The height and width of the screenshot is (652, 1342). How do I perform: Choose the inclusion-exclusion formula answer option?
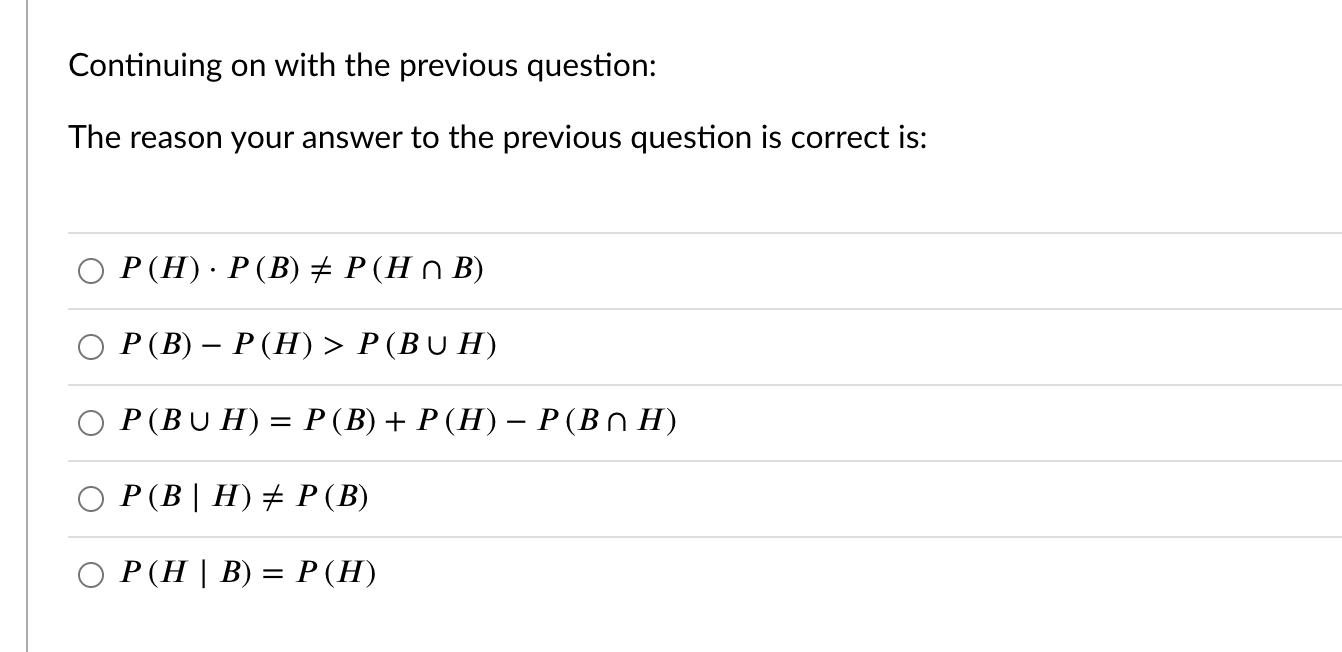[91, 422]
